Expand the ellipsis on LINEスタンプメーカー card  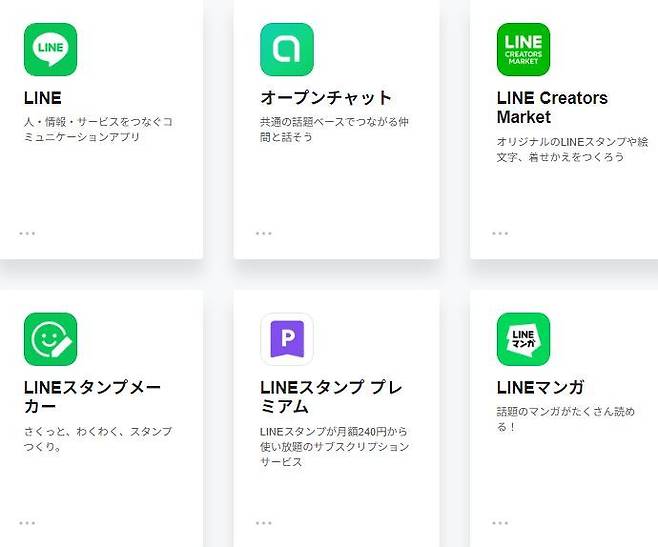tap(27, 522)
